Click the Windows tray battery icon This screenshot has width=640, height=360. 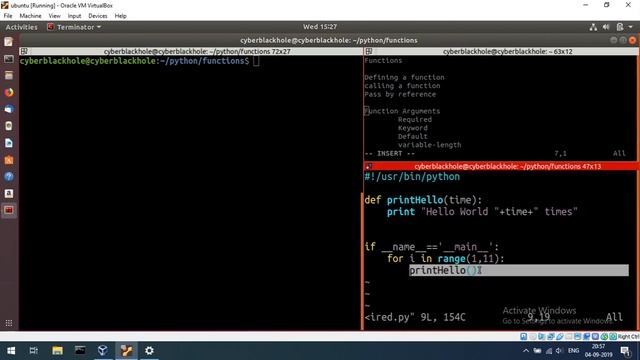(x=538, y=351)
